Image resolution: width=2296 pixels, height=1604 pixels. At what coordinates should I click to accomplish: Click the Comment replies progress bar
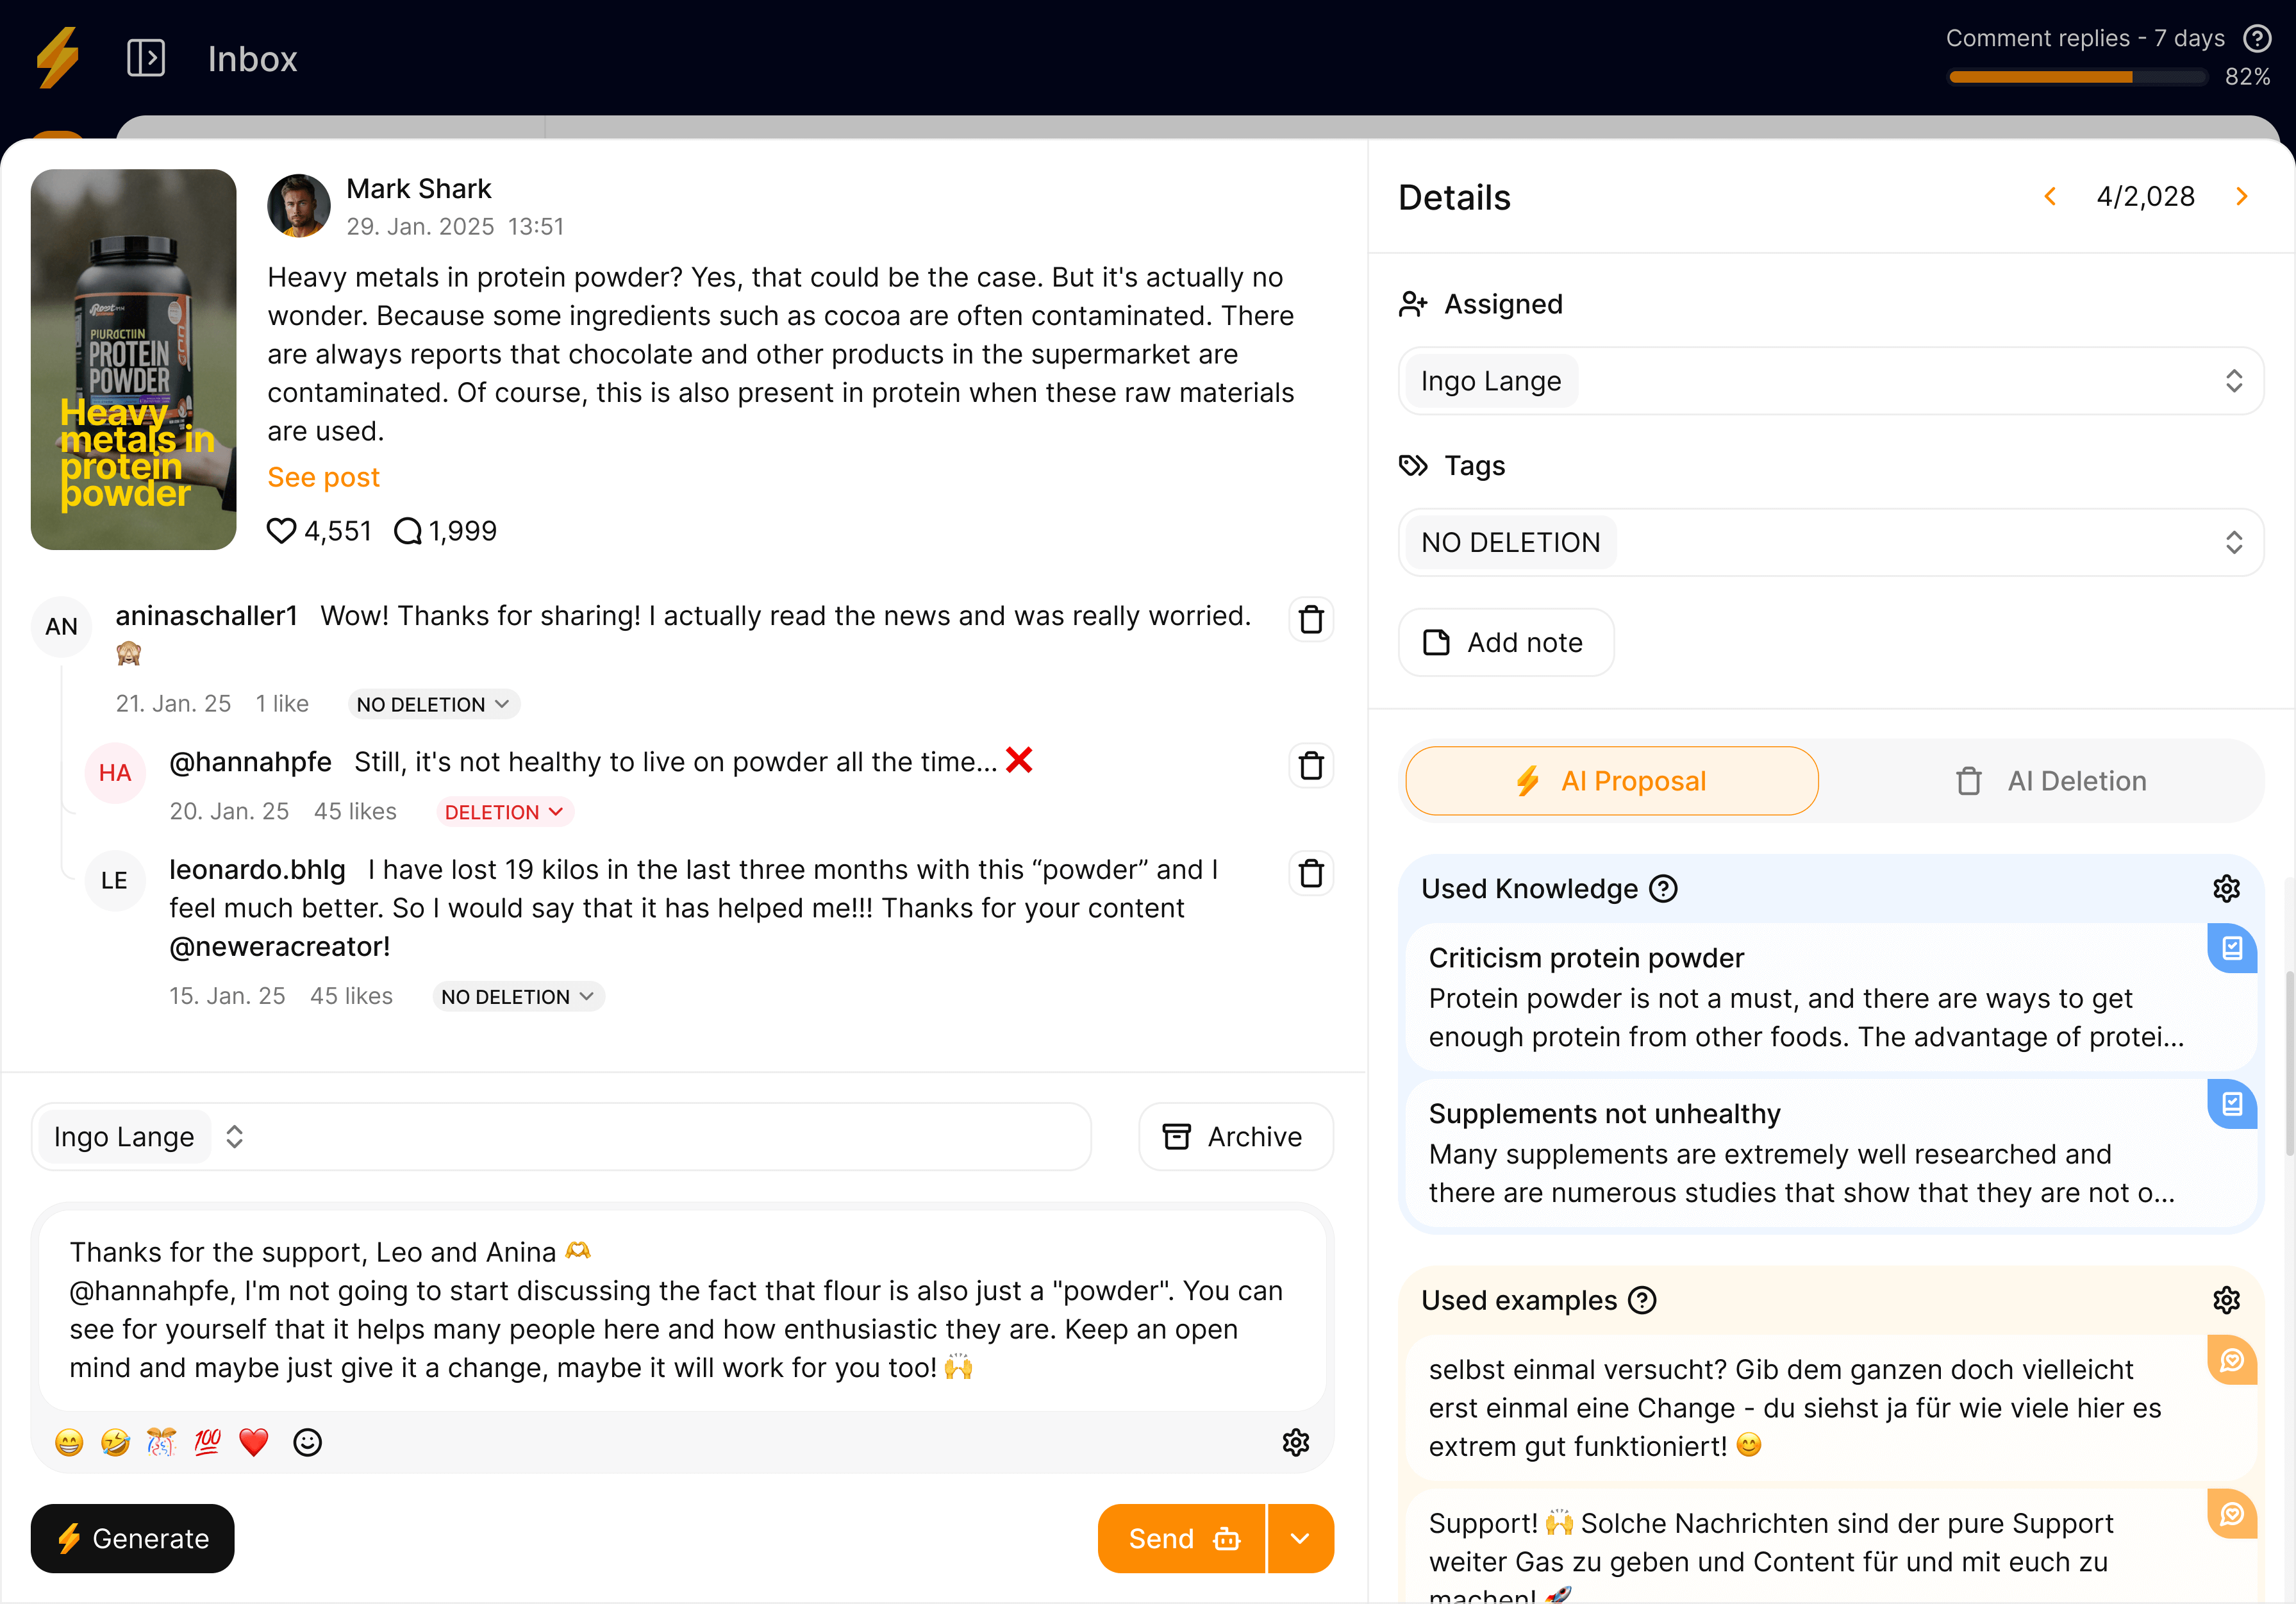[x=2078, y=77]
